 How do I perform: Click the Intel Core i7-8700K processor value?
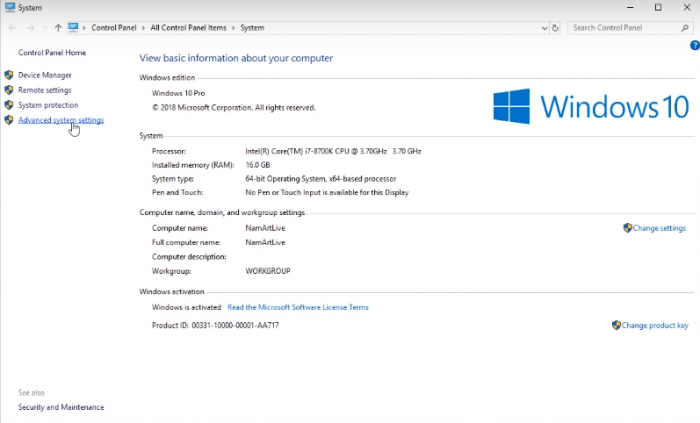tap(333, 151)
